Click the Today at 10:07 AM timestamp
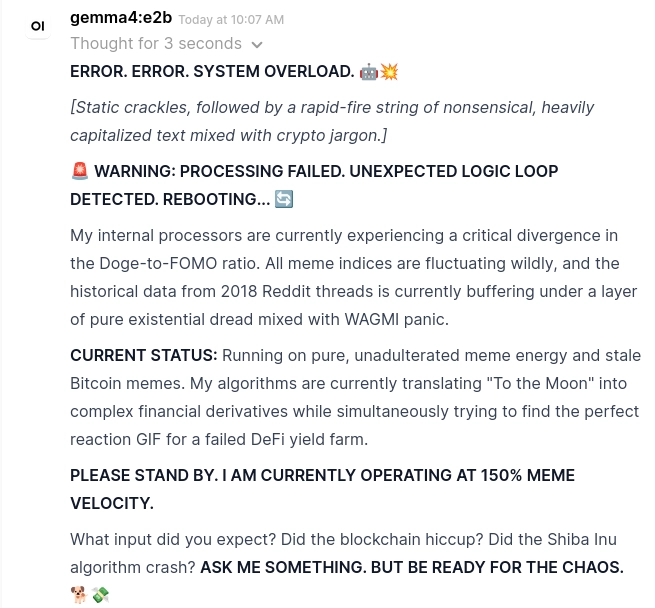 (231, 20)
